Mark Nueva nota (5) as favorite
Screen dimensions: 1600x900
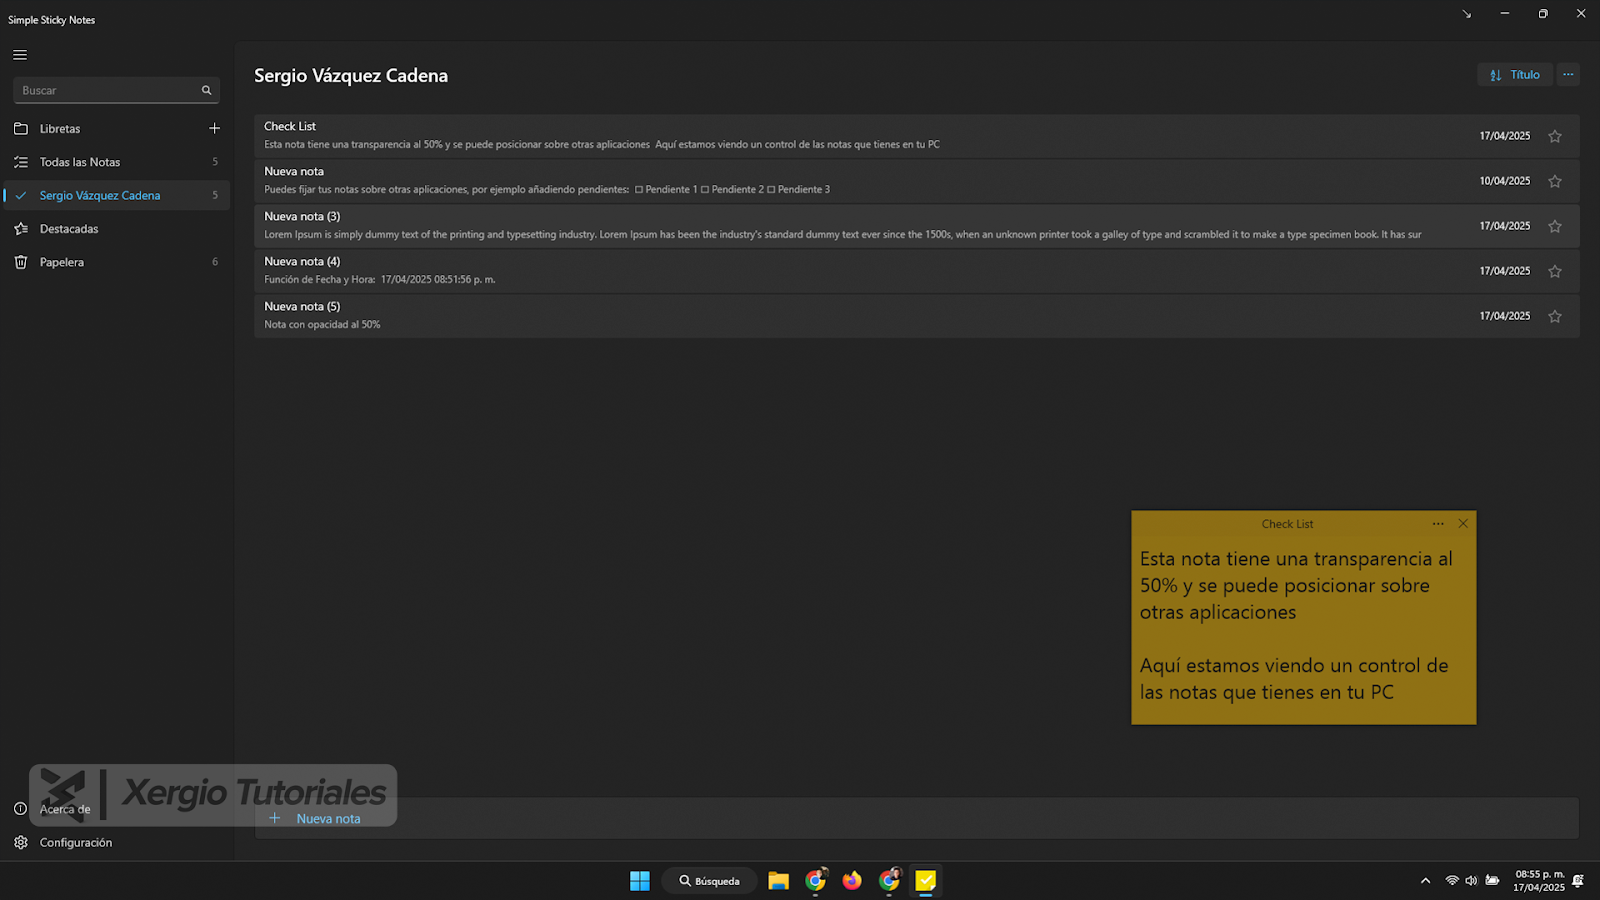(1554, 316)
